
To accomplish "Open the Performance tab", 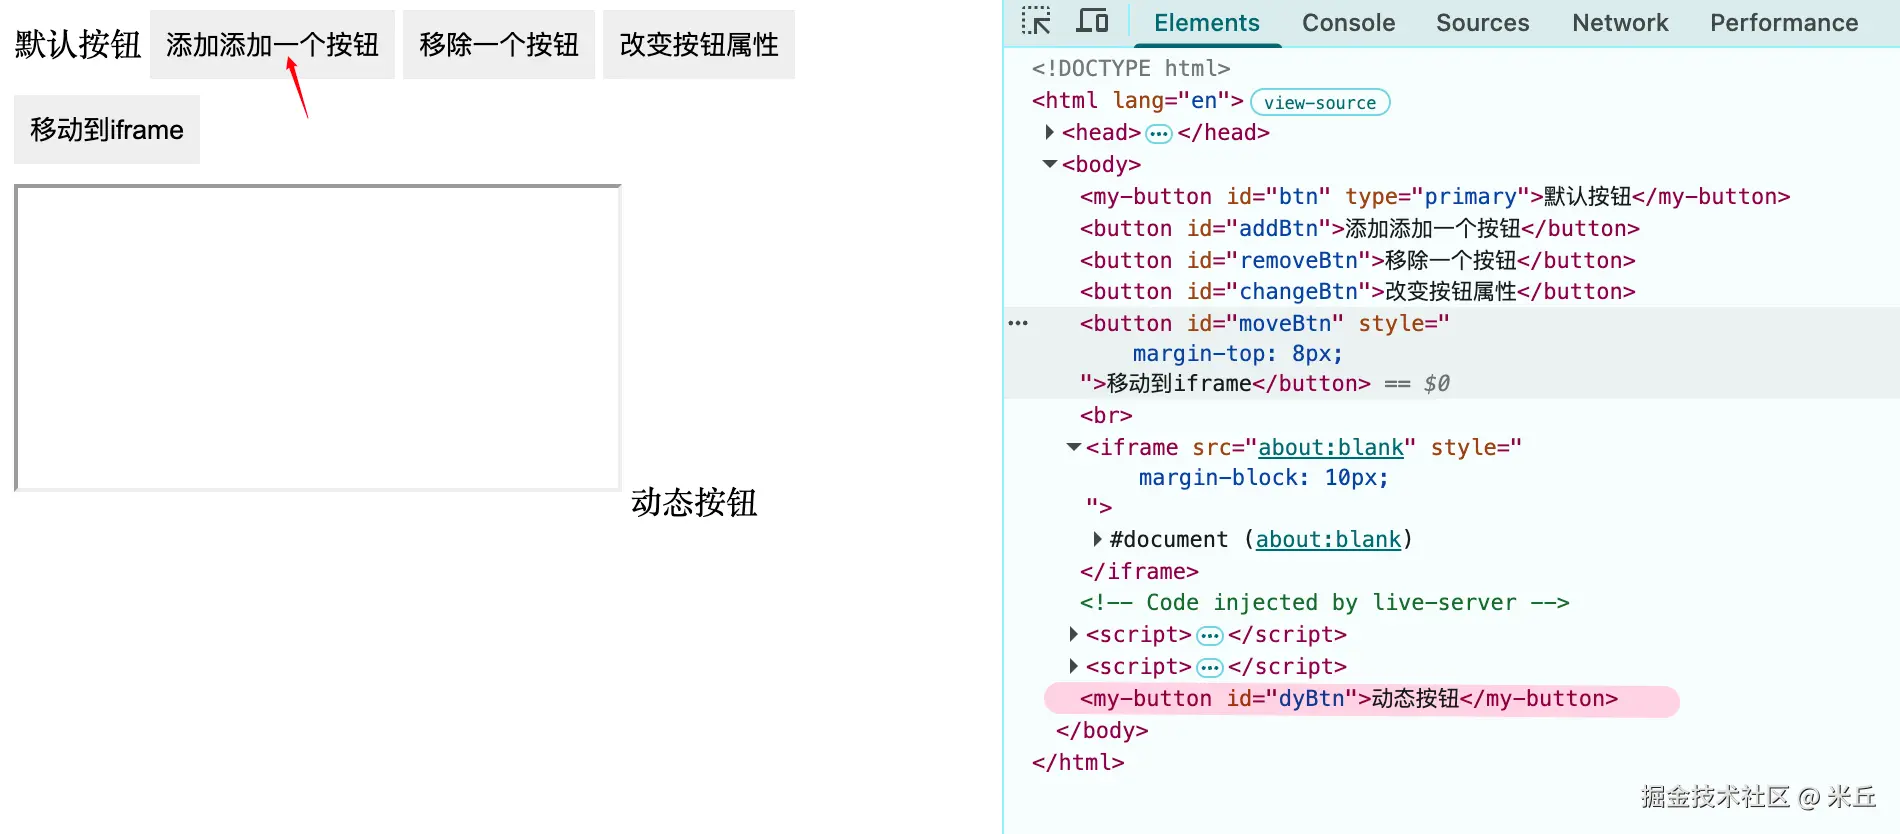I will 1784,23.
